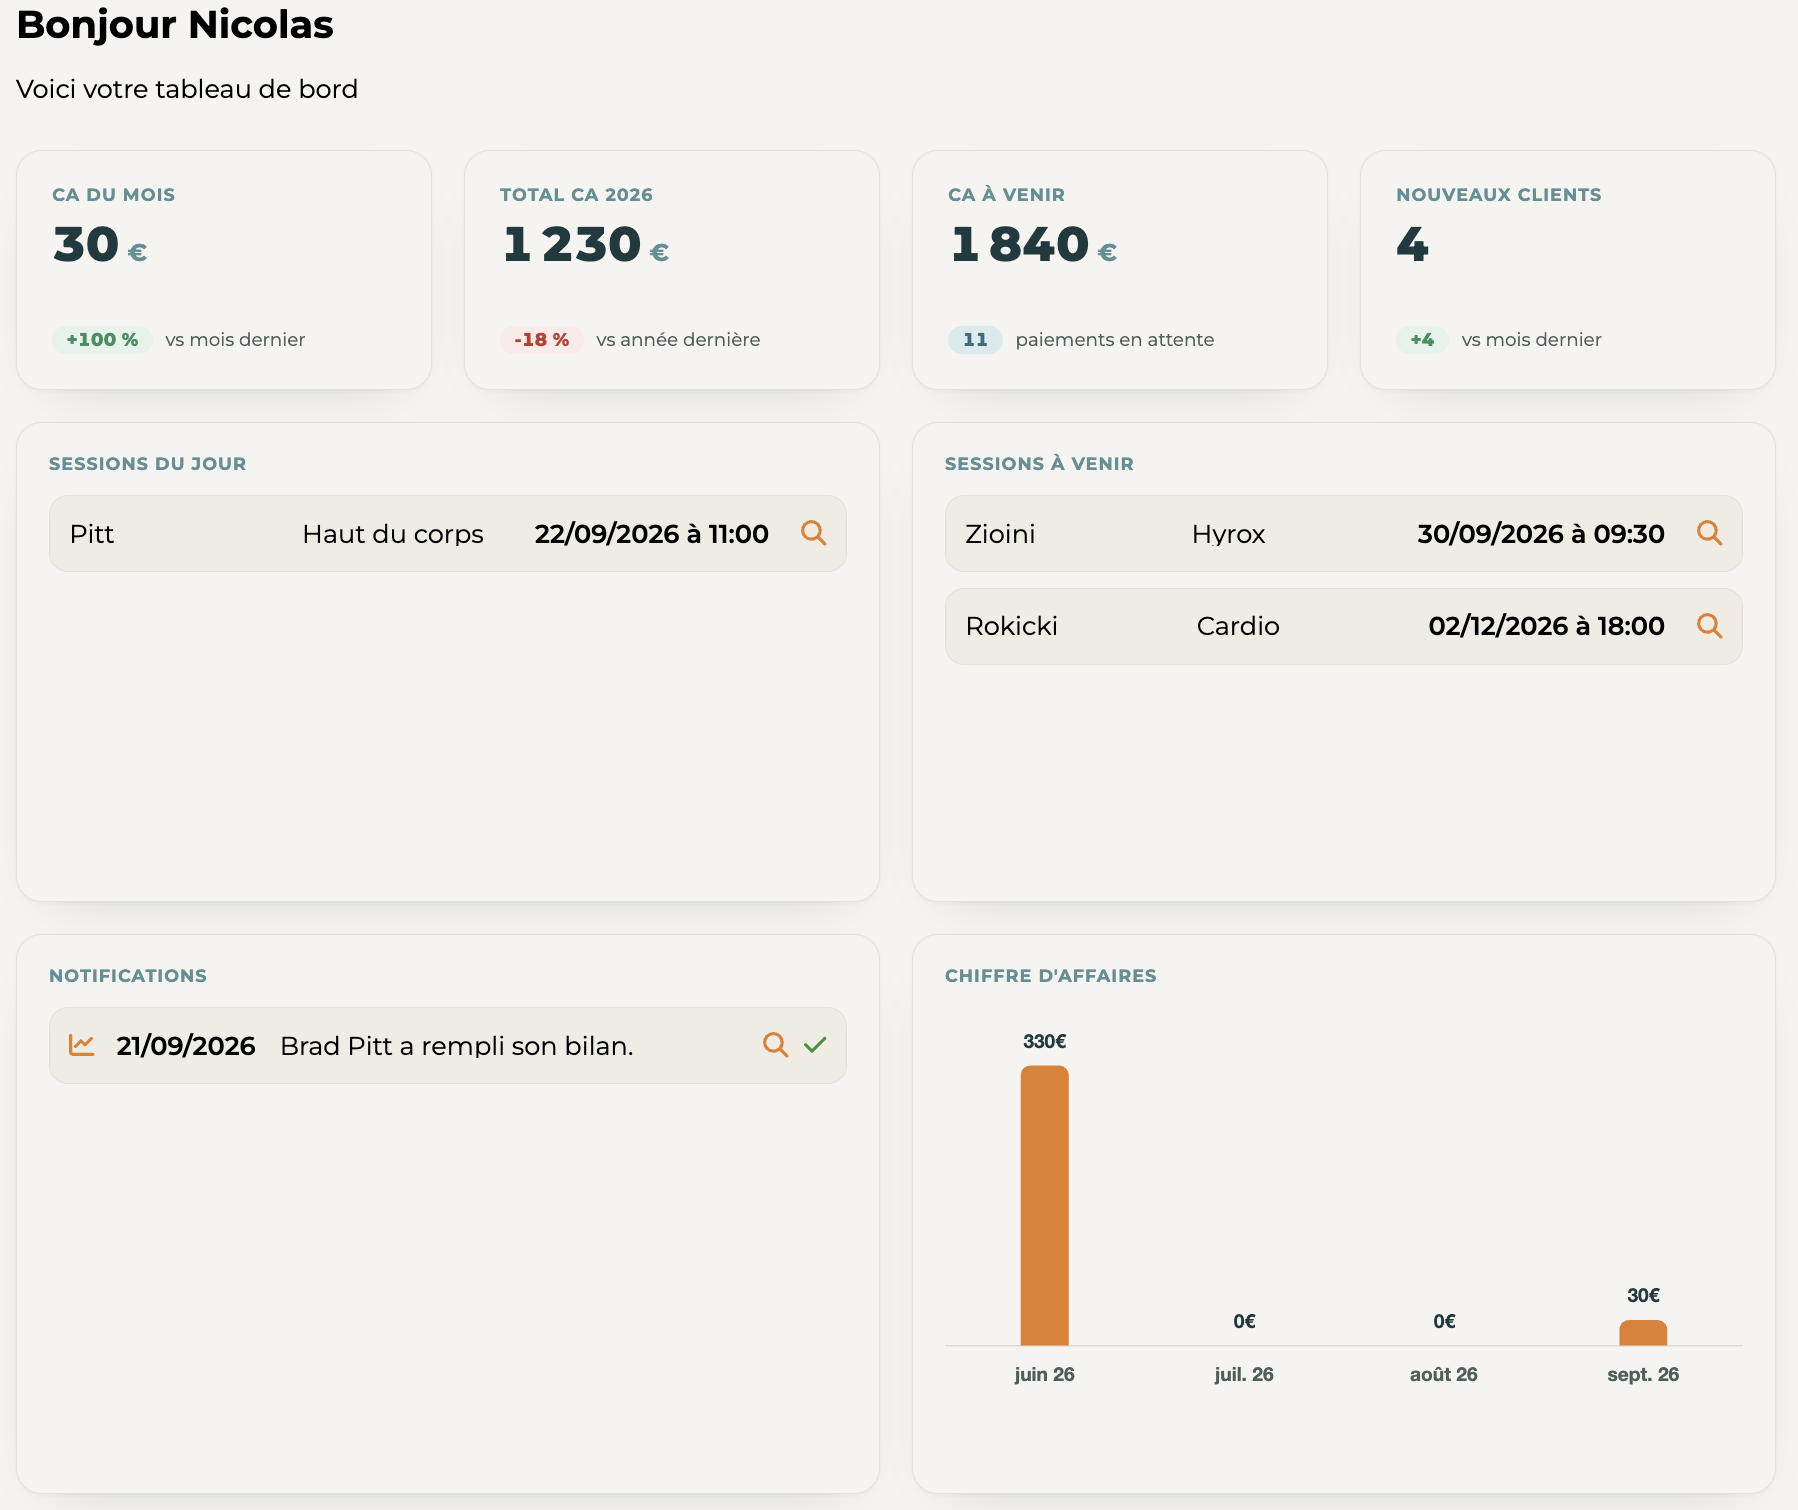Click the juil. 26 axis label
1798x1510 pixels.
1244,1374
